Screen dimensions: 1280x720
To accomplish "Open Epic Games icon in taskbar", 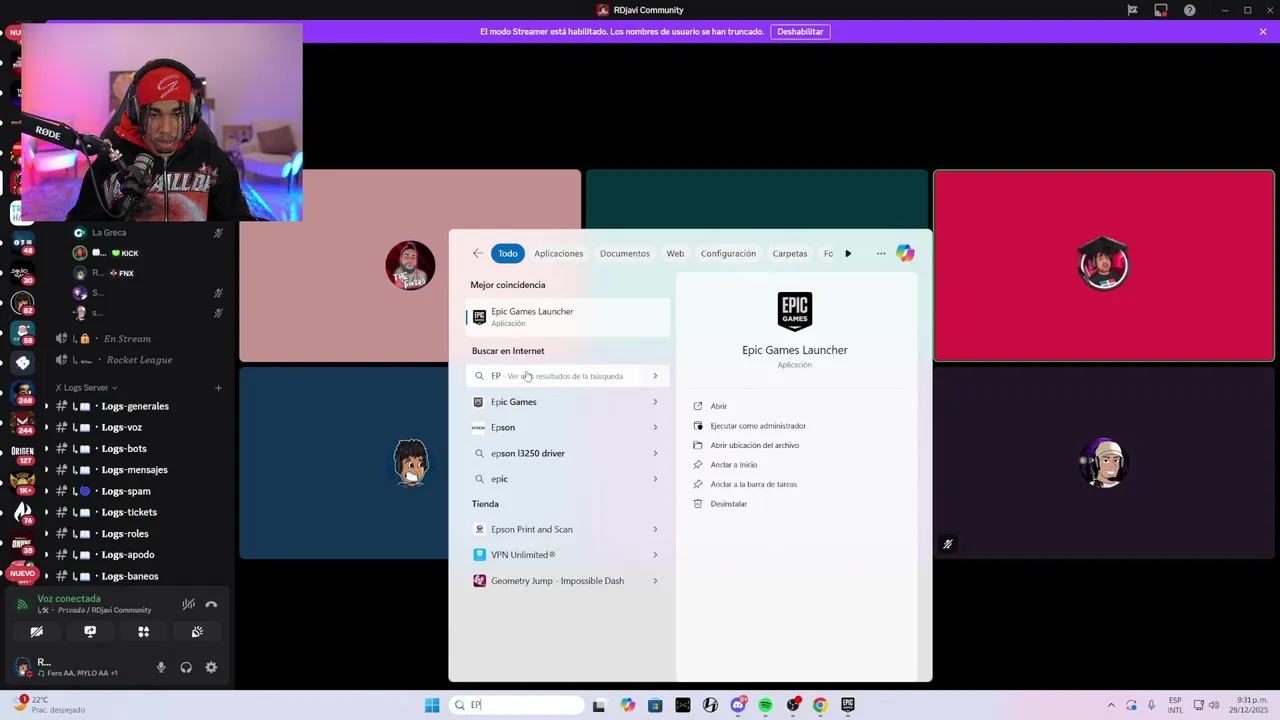I will click(848, 705).
